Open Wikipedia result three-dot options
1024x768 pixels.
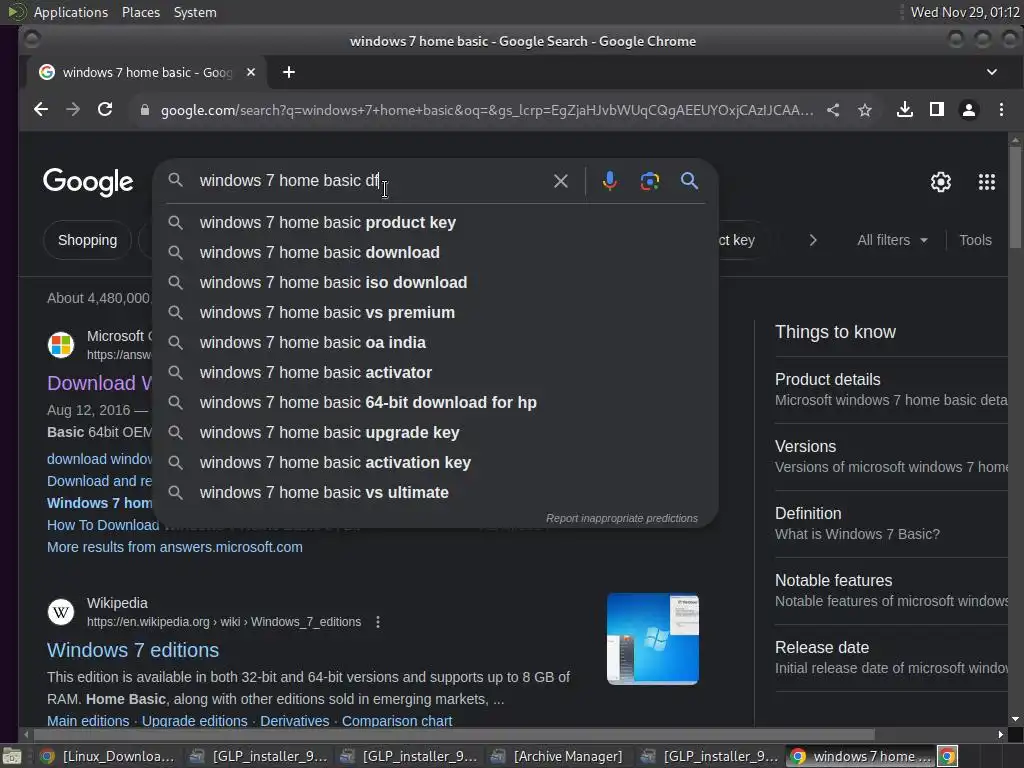click(x=377, y=622)
